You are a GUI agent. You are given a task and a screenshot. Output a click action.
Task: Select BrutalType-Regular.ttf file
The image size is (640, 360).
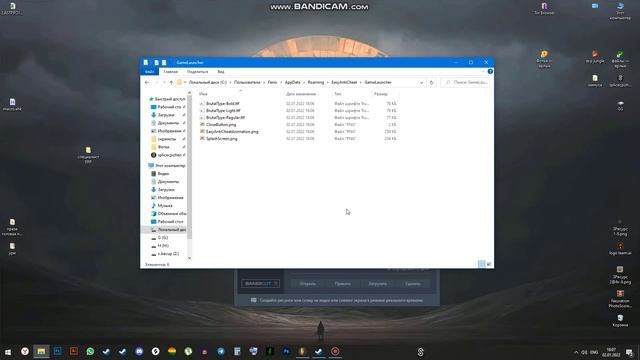pyautogui.click(x=225, y=118)
